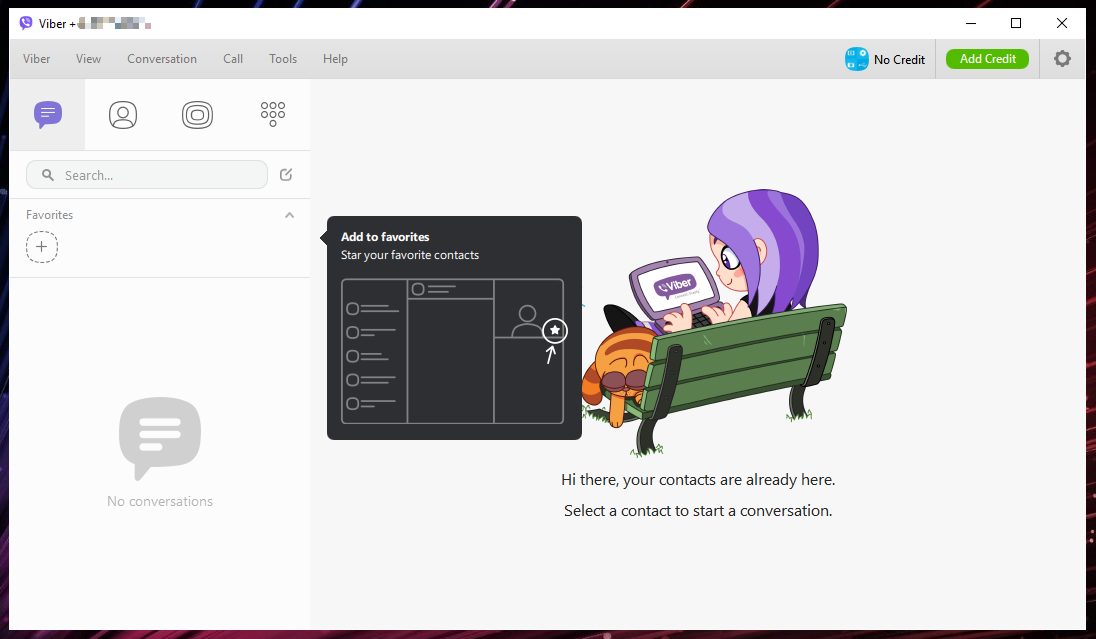Open the Viber menu
This screenshot has height=639, width=1096.
coord(36,59)
